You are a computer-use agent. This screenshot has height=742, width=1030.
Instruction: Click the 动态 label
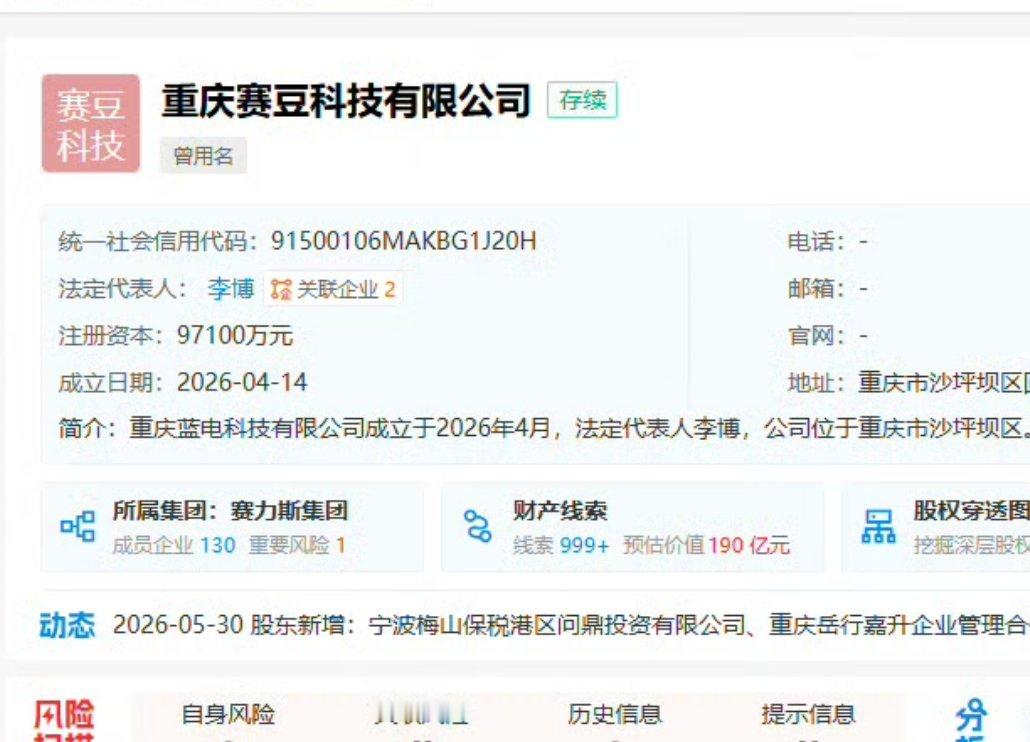[x=67, y=625]
